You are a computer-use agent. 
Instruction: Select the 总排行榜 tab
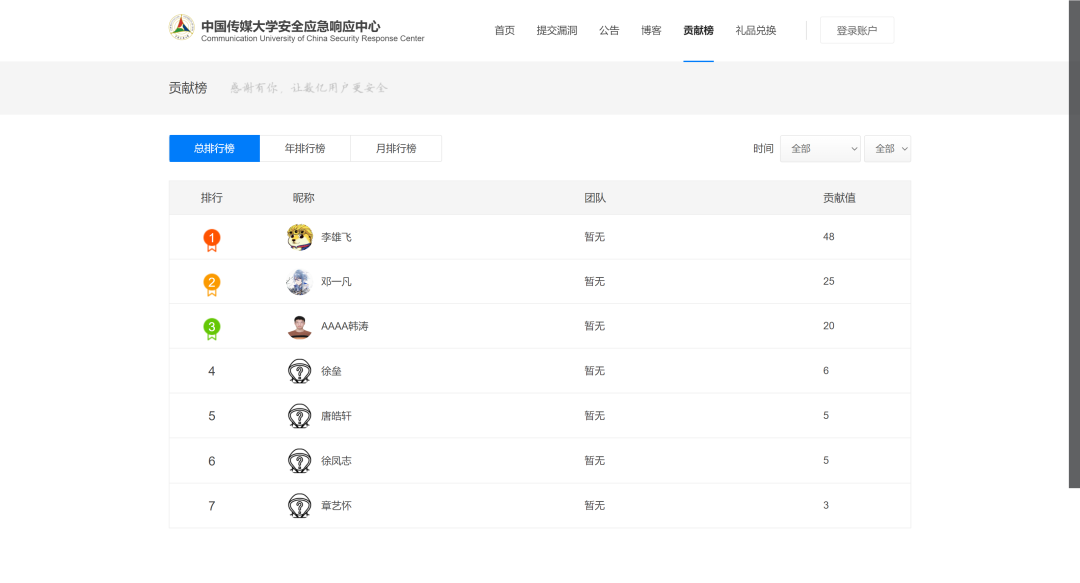pyautogui.click(x=214, y=148)
